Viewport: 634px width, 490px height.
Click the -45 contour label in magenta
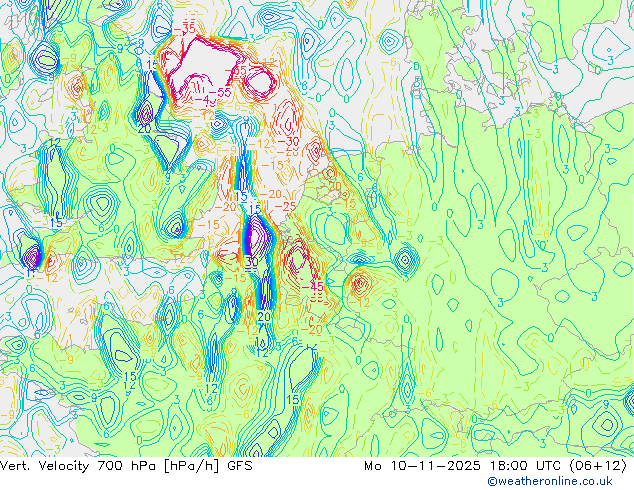pos(313,287)
